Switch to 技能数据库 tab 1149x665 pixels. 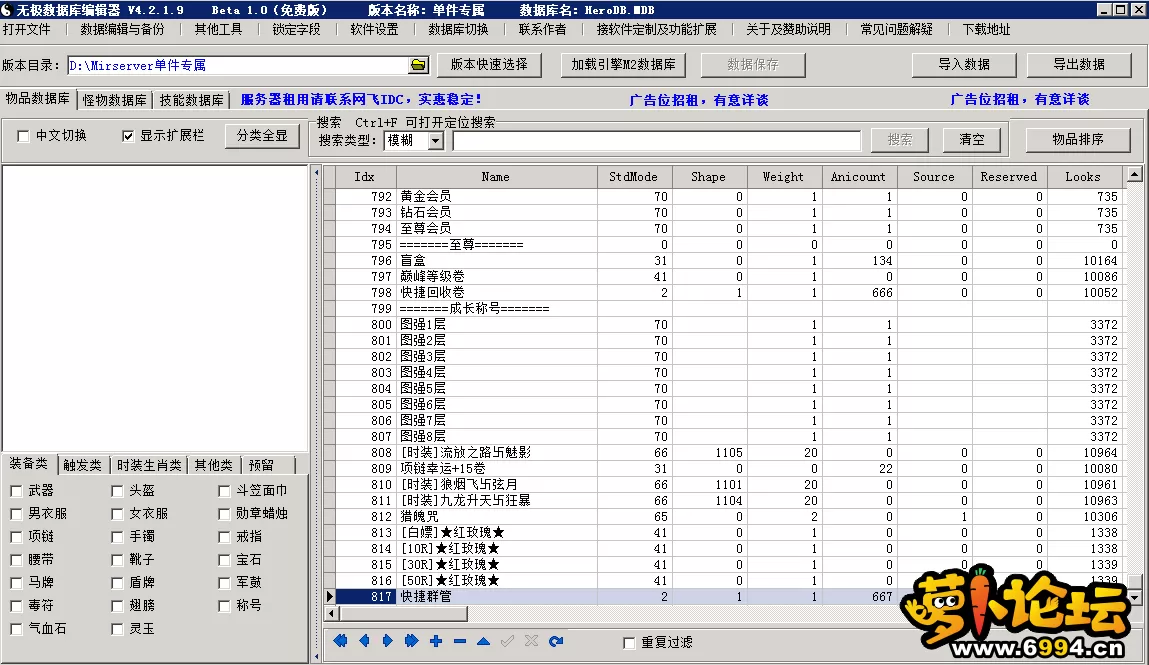[191, 100]
